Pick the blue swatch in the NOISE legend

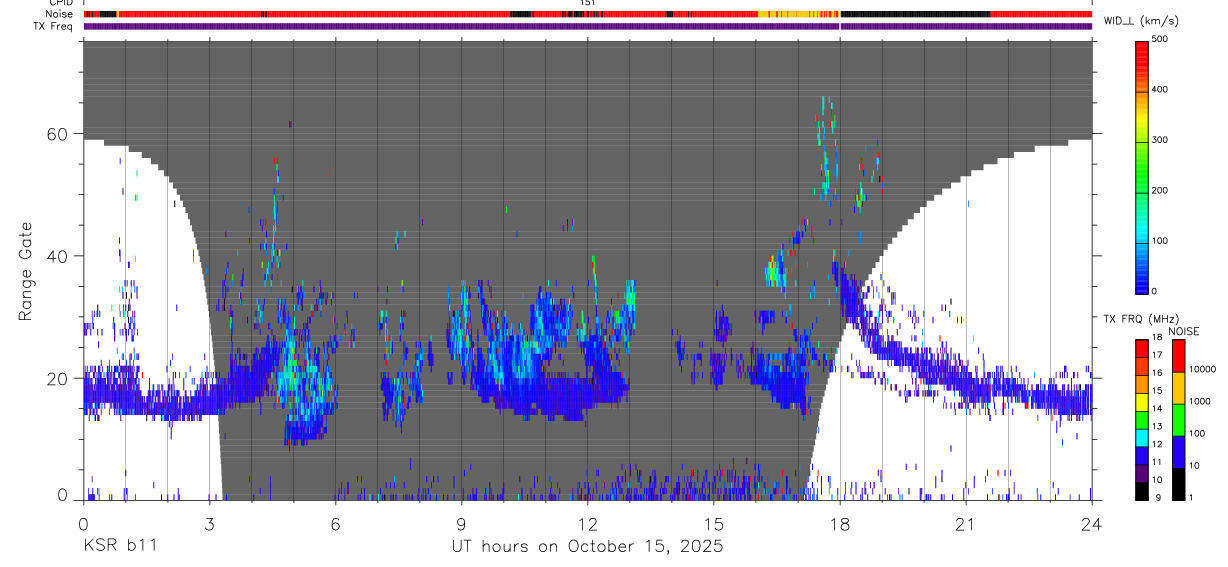click(1177, 451)
